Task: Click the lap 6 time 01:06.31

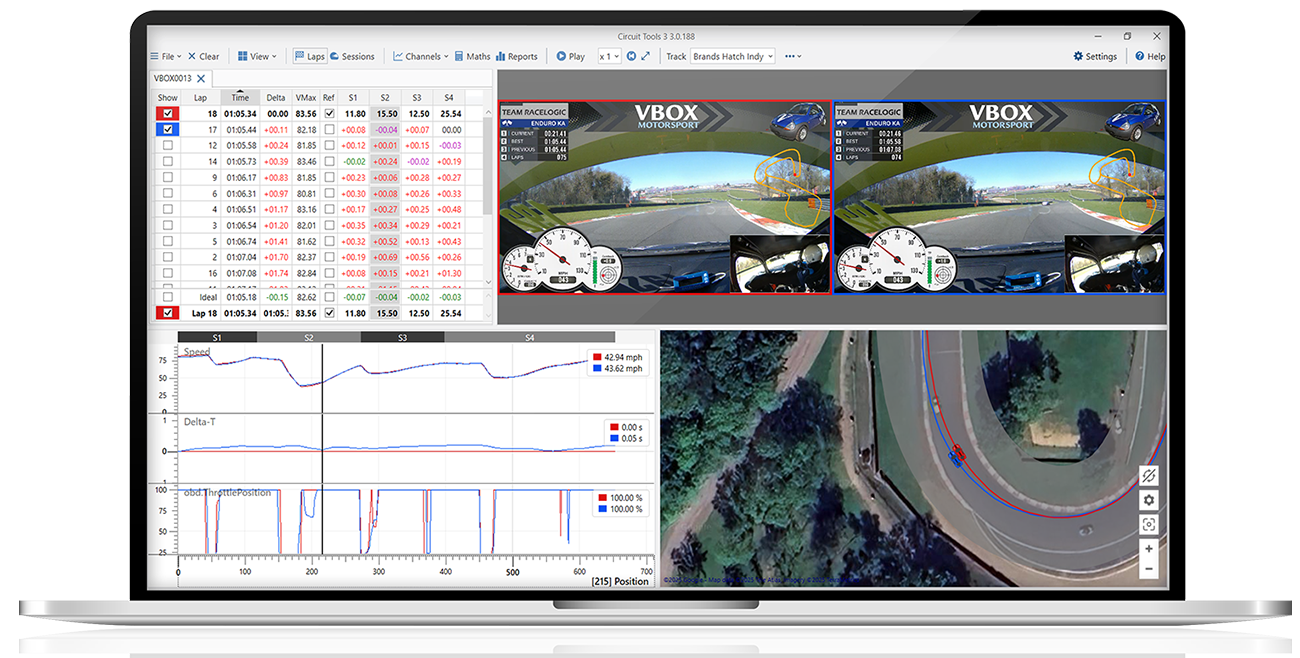Action: pyautogui.click(x=240, y=194)
